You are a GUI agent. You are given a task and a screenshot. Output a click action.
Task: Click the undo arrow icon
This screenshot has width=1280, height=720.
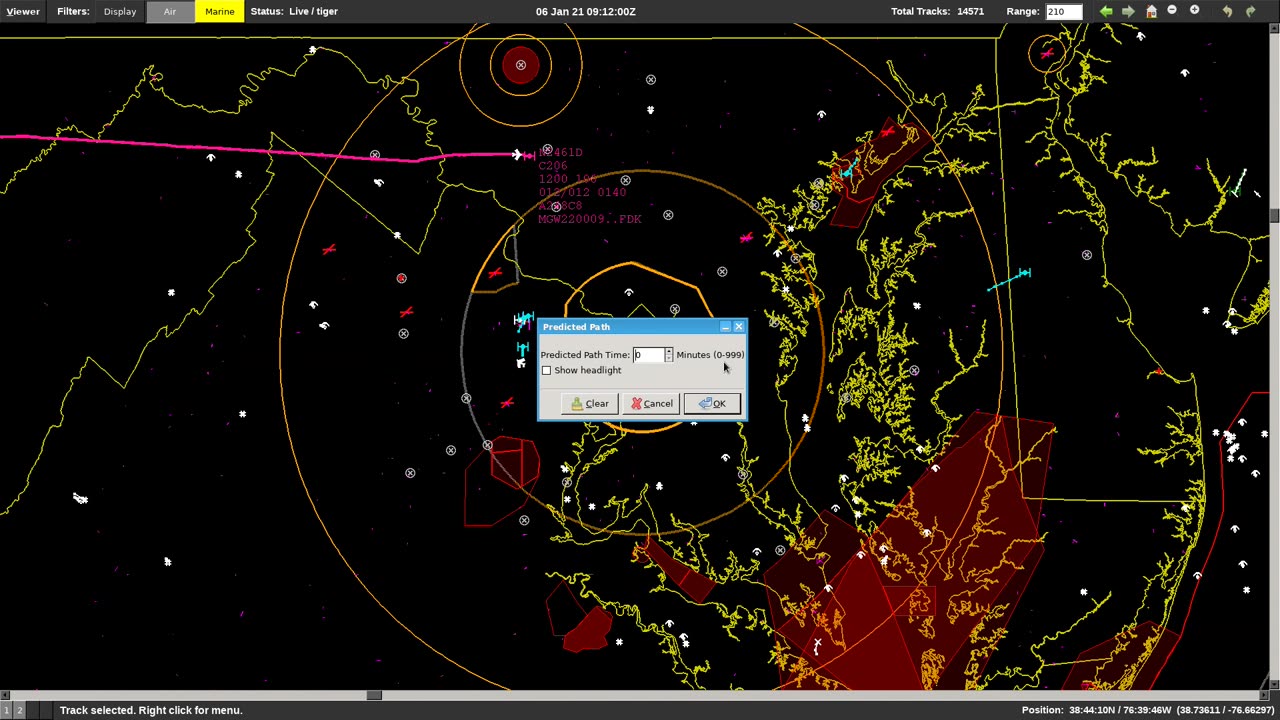1227,11
